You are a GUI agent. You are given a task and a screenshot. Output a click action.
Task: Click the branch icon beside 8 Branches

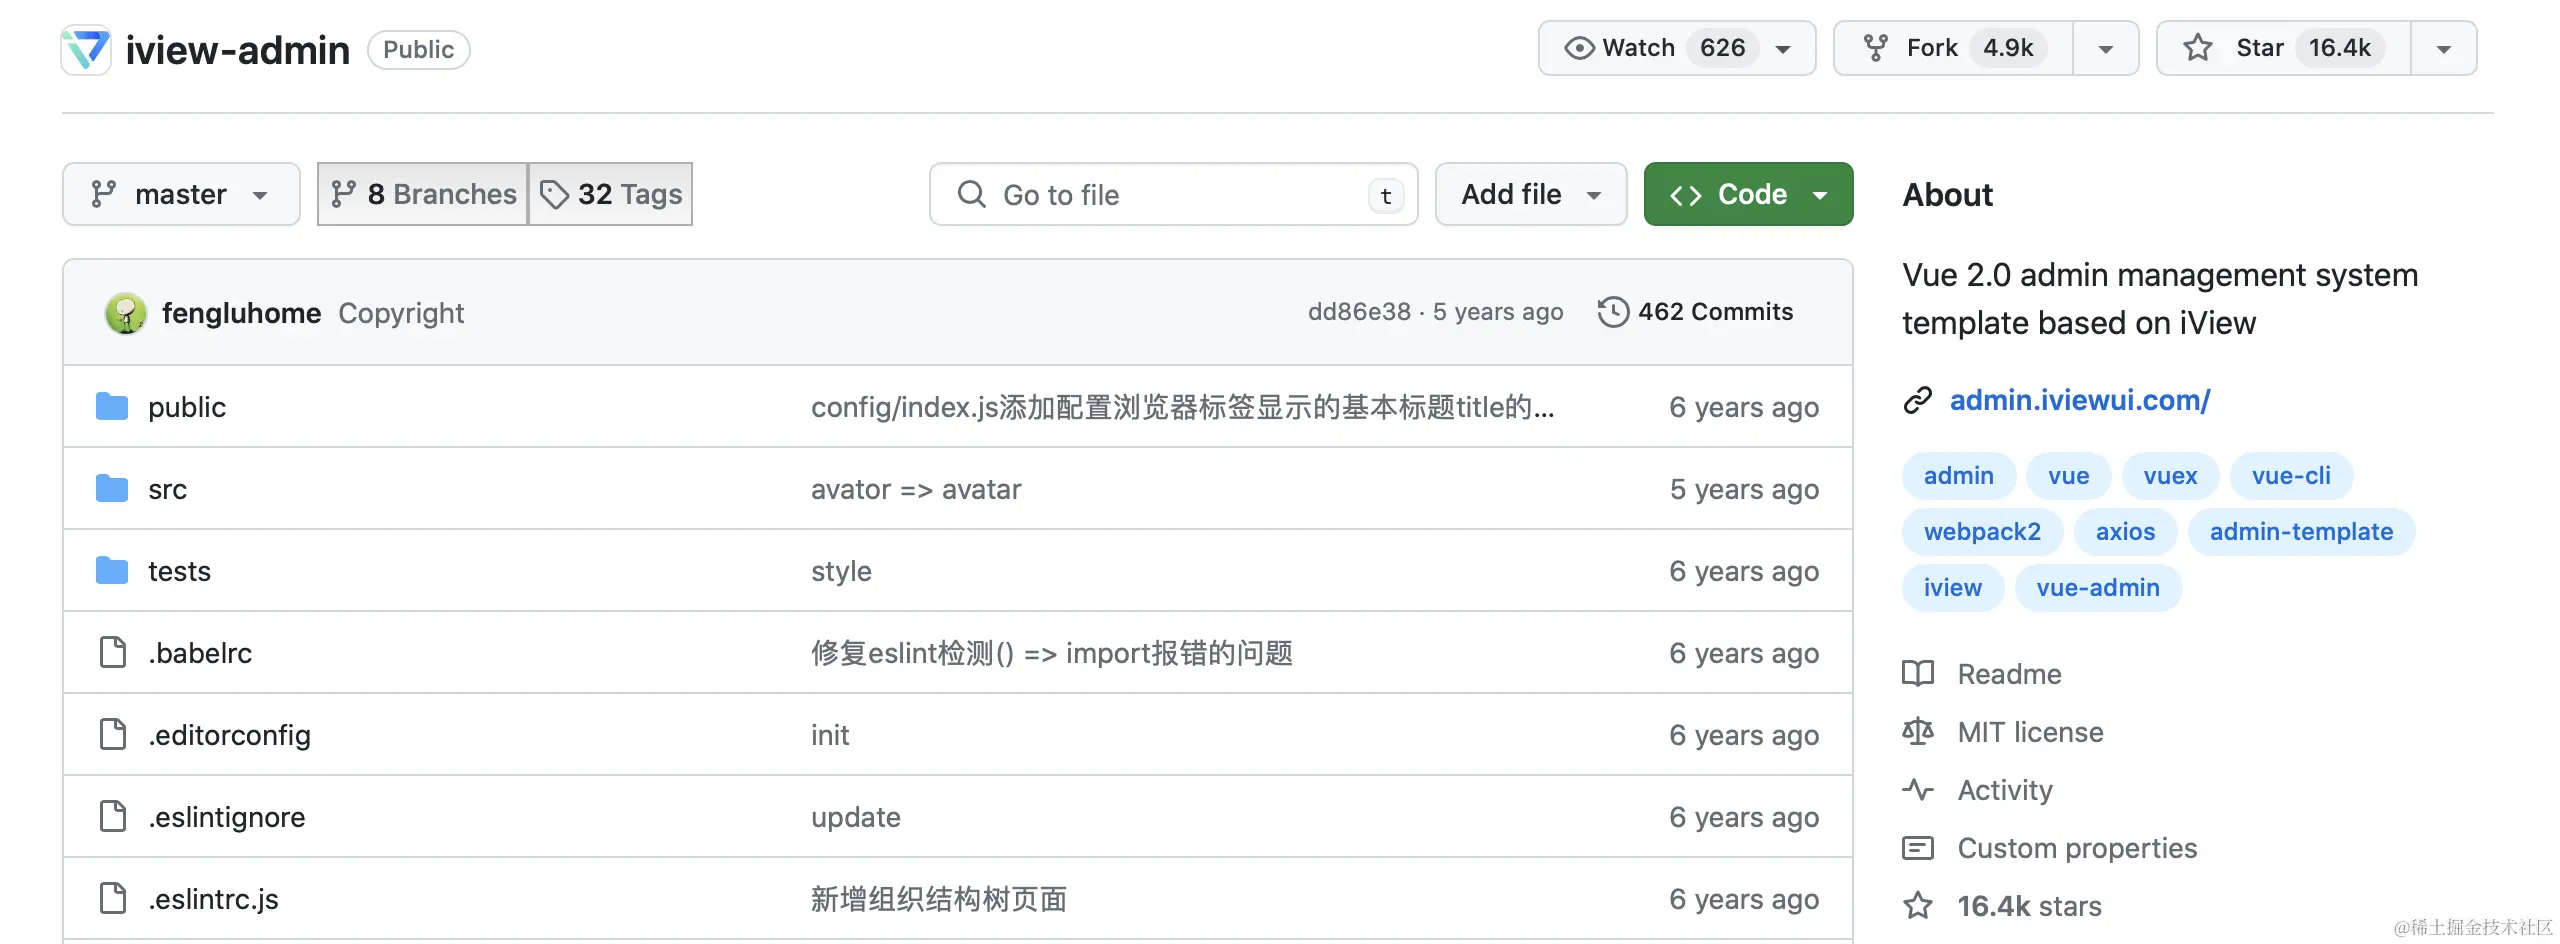[343, 194]
